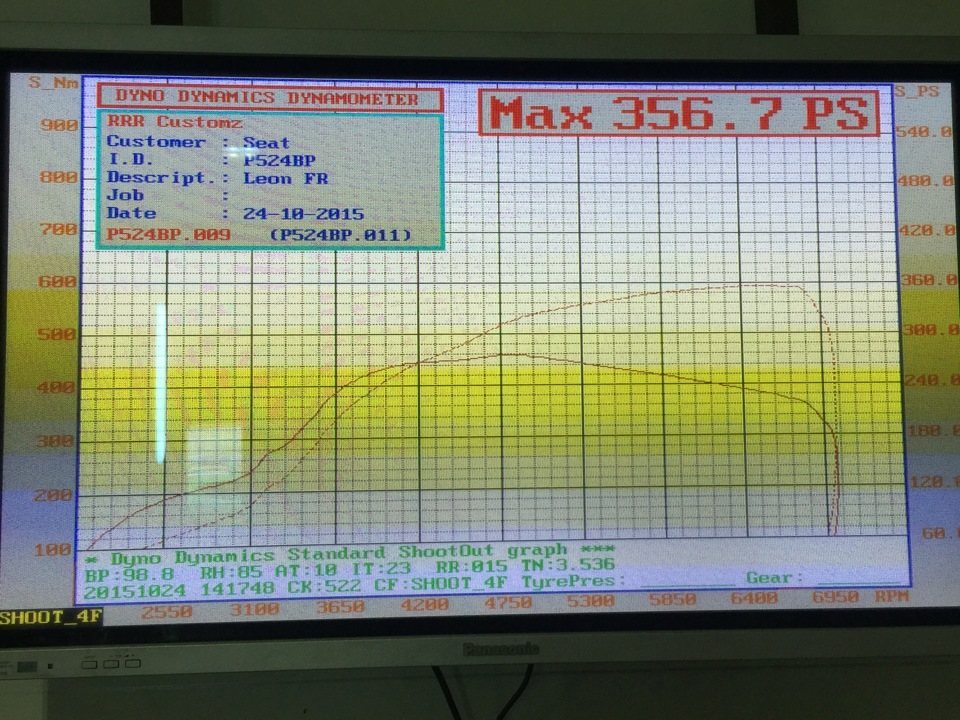Click the 6950 RPM axis label
Image resolution: width=960 pixels, height=720 pixels.
click(x=835, y=596)
